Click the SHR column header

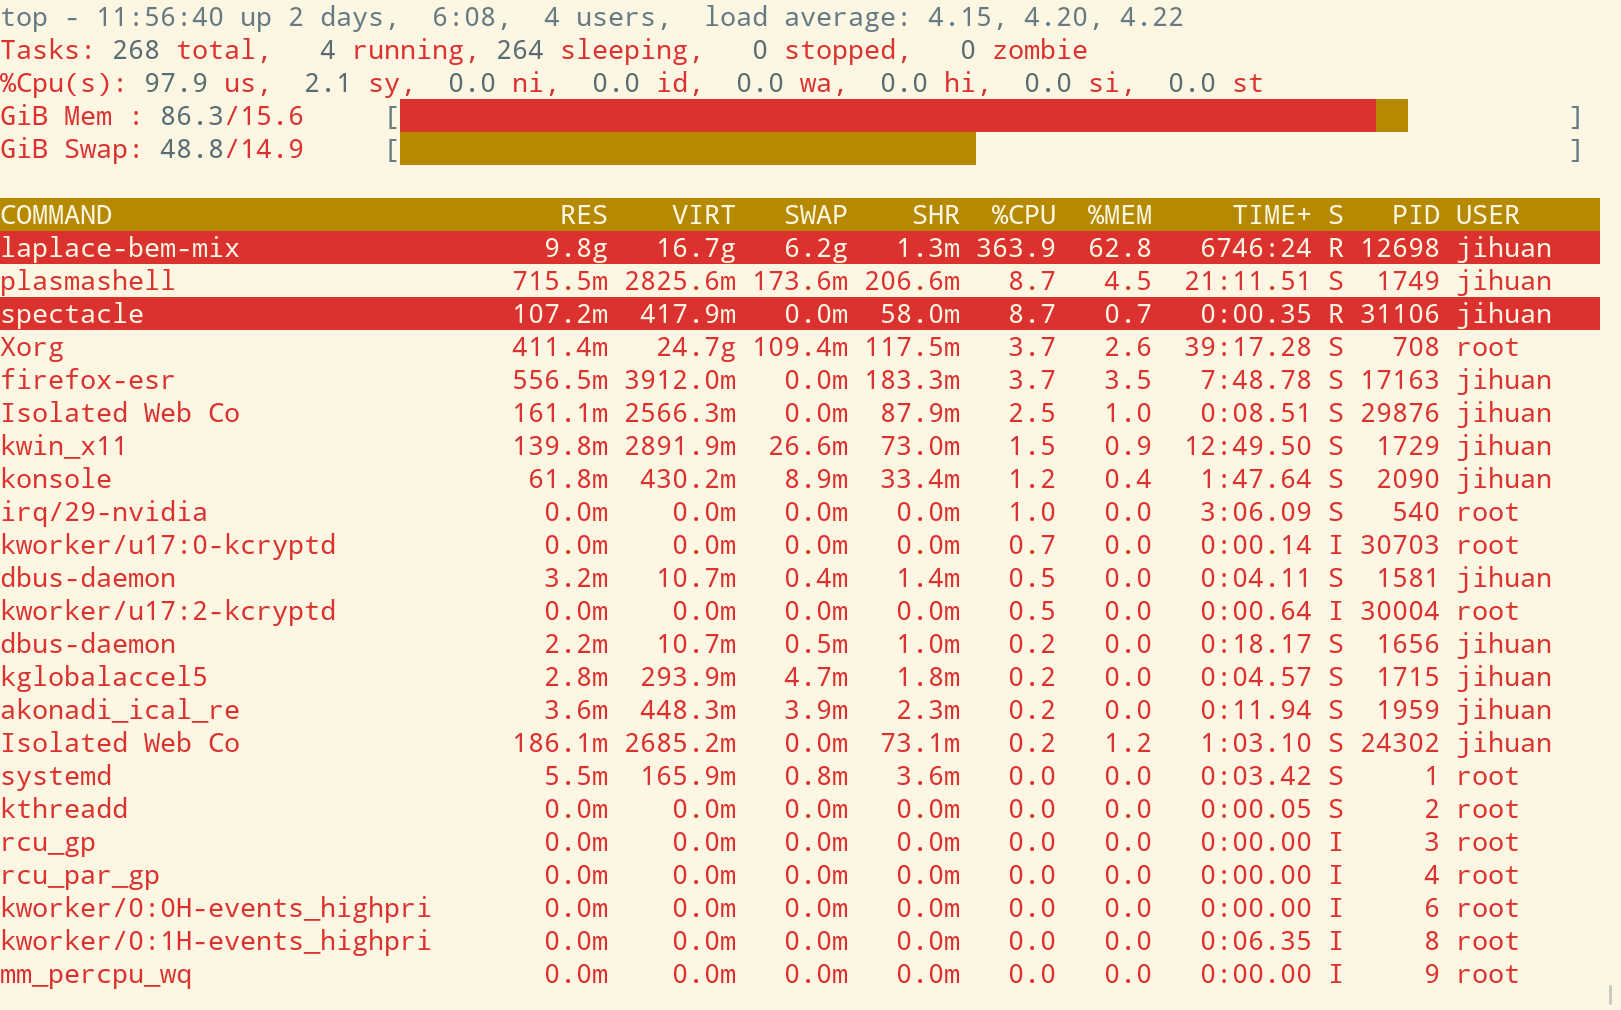[936, 215]
